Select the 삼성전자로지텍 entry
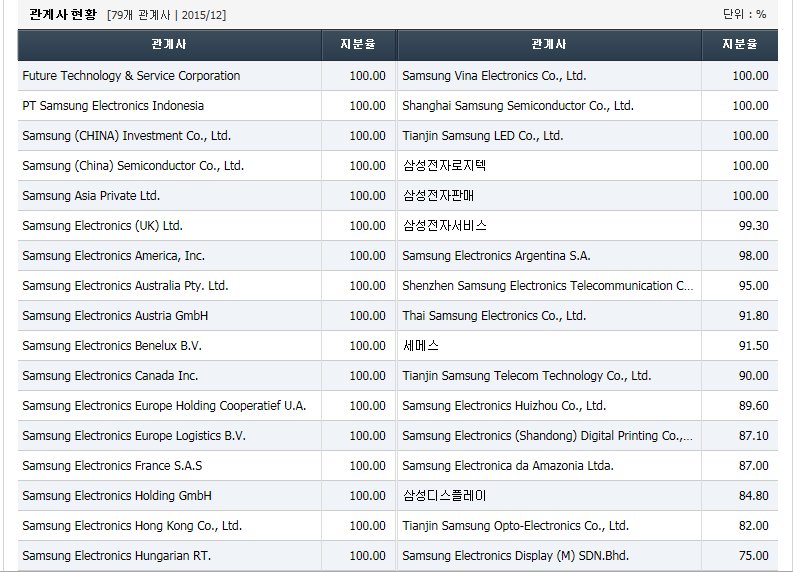This screenshot has height=572, width=793. point(445,166)
